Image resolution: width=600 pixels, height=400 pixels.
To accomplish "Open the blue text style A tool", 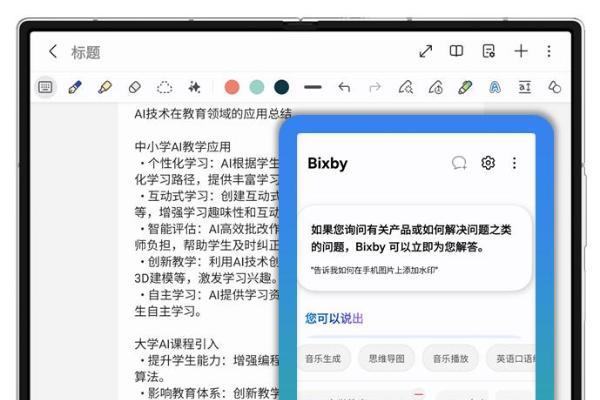I will (495, 88).
